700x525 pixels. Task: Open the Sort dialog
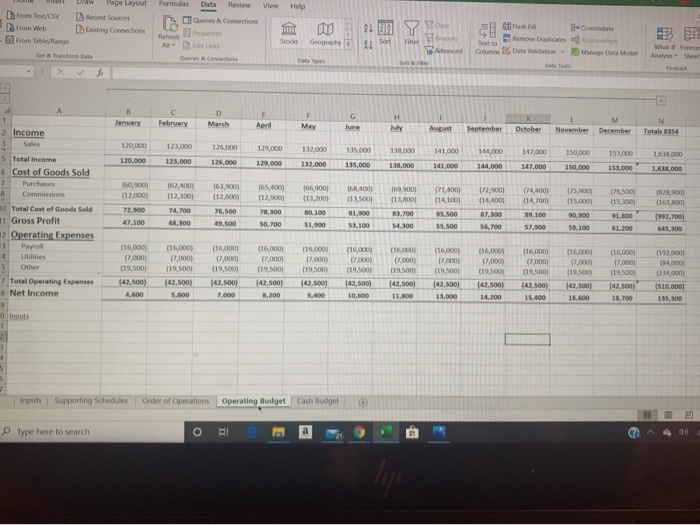[x=385, y=32]
